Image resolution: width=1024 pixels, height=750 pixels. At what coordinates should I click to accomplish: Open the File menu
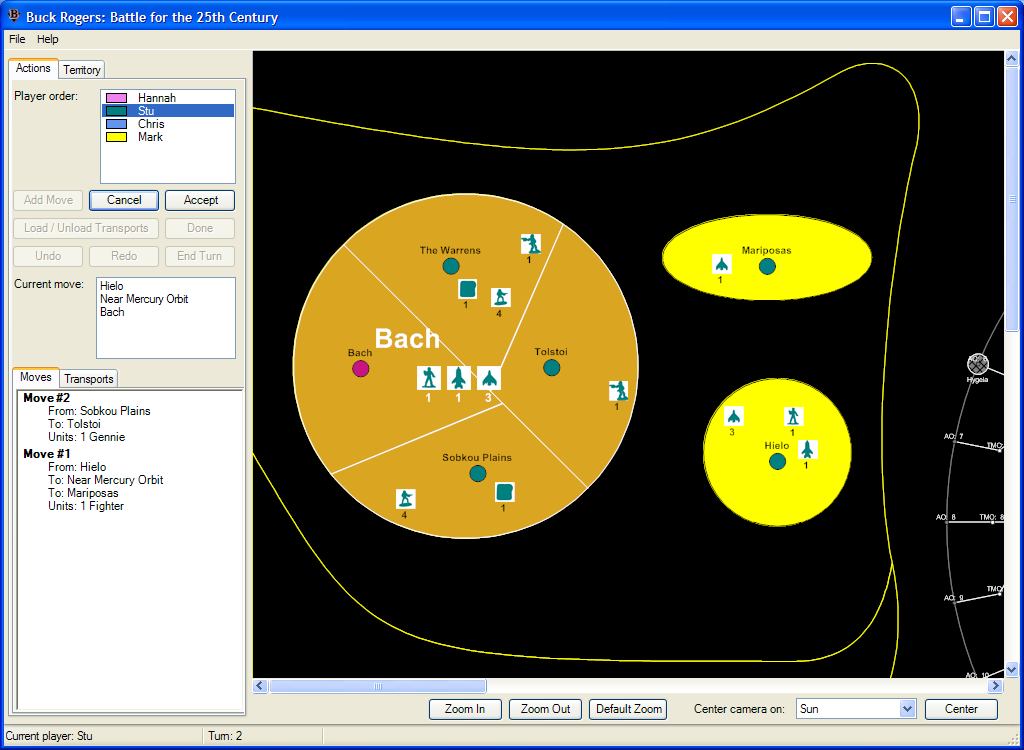coord(17,39)
